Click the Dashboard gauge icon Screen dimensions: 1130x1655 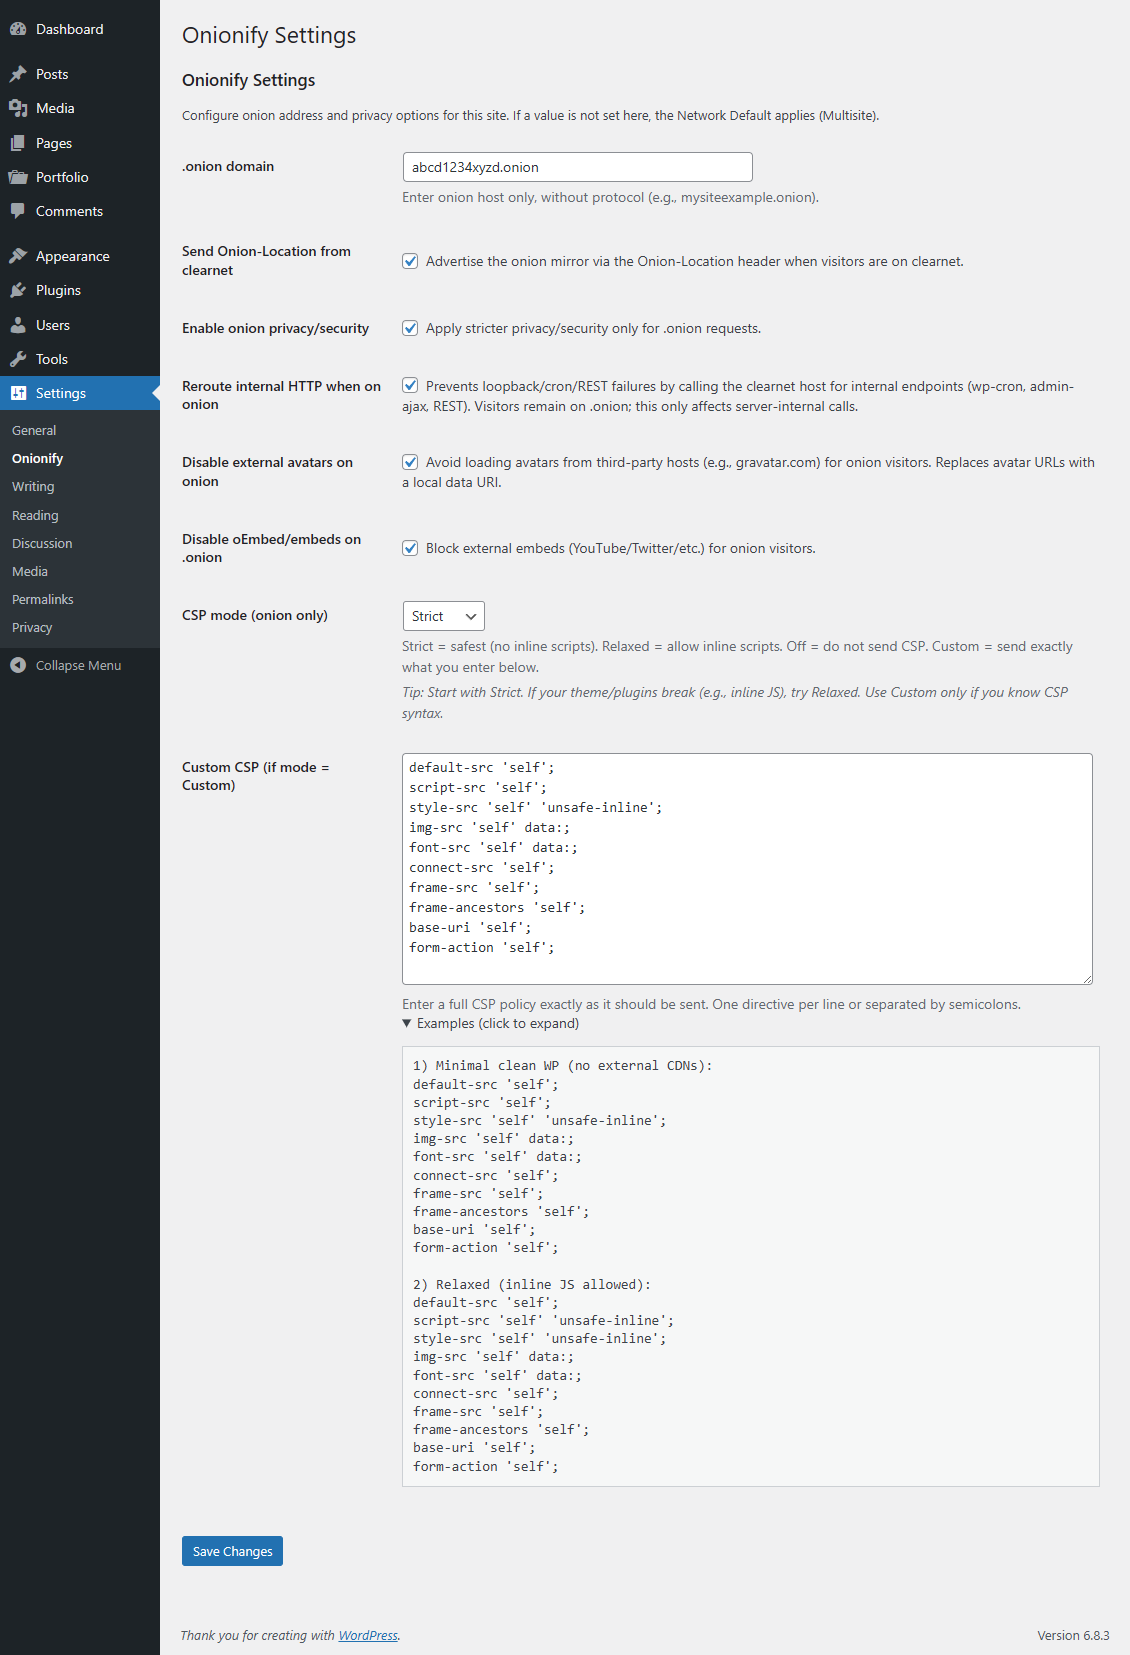(18, 29)
